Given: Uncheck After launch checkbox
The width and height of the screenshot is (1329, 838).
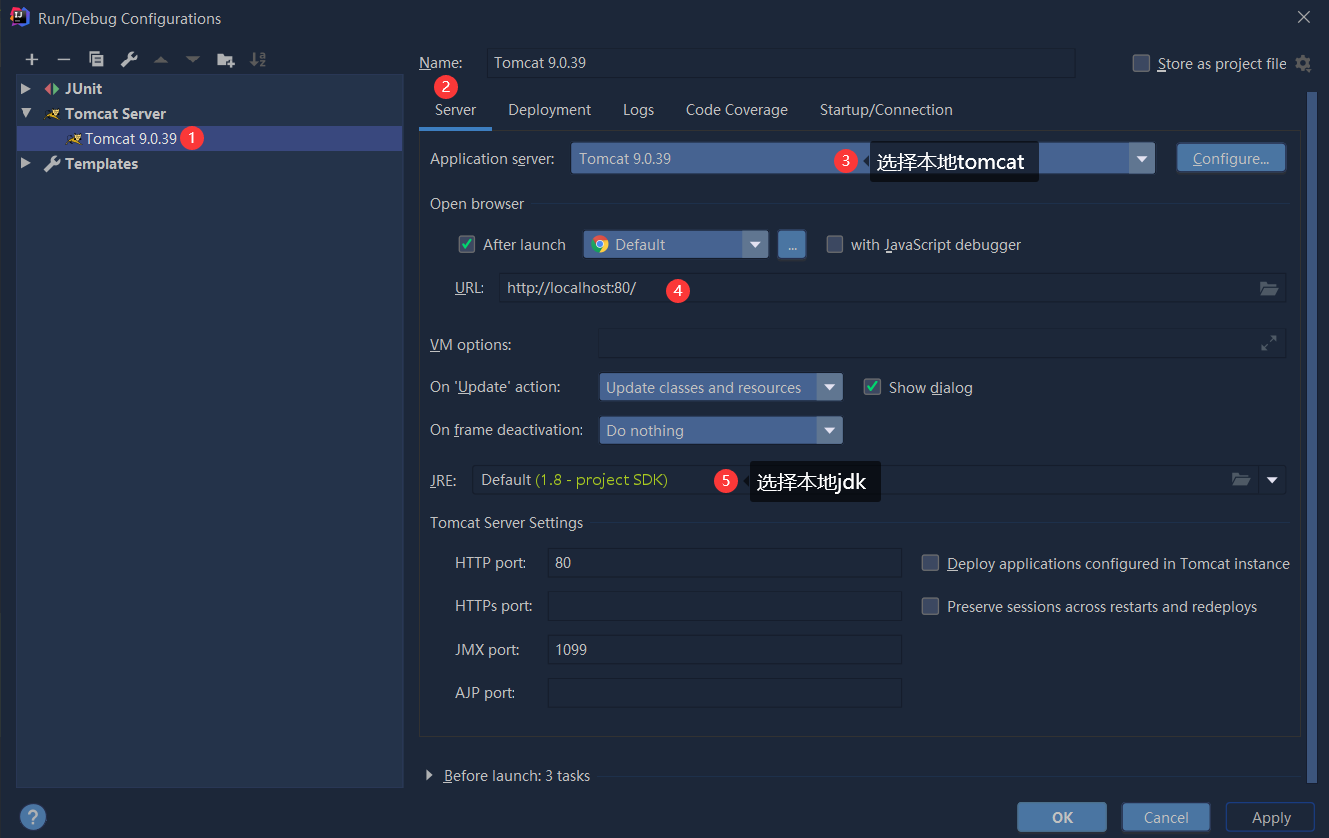Looking at the screenshot, I should pos(466,244).
